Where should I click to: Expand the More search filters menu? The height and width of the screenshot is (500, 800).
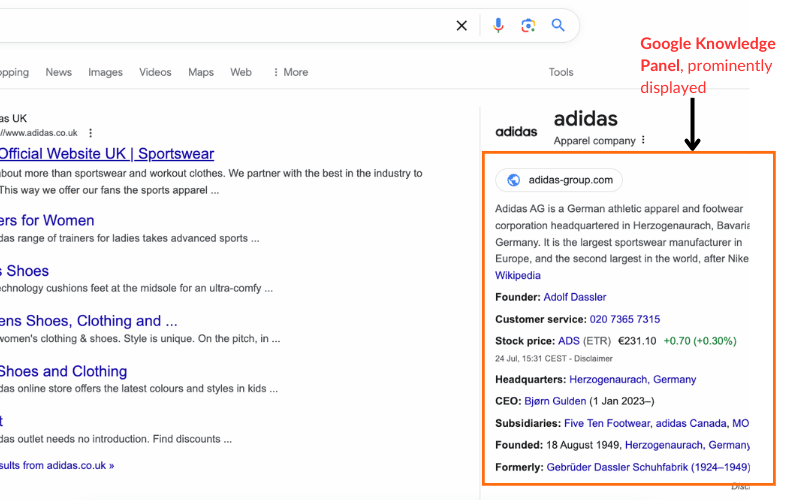(x=290, y=72)
